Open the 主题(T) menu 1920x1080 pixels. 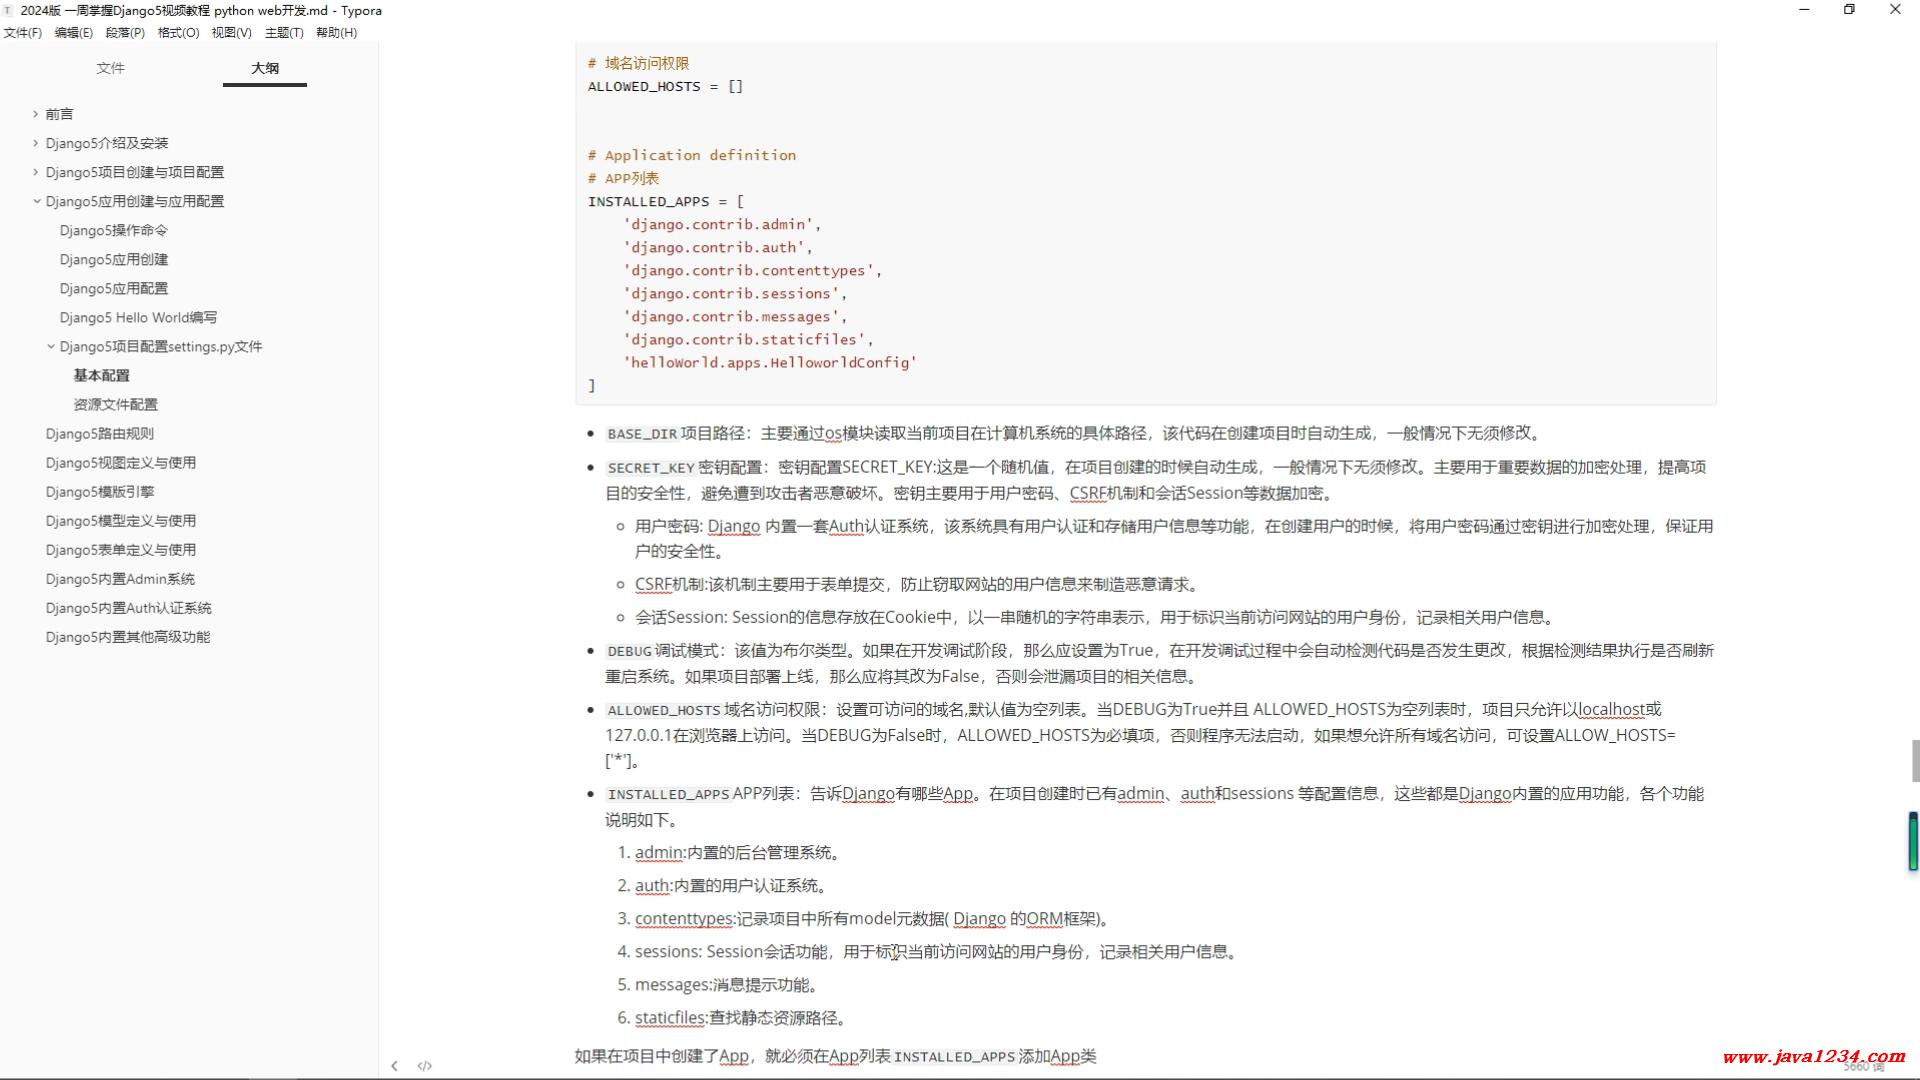coord(284,33)
